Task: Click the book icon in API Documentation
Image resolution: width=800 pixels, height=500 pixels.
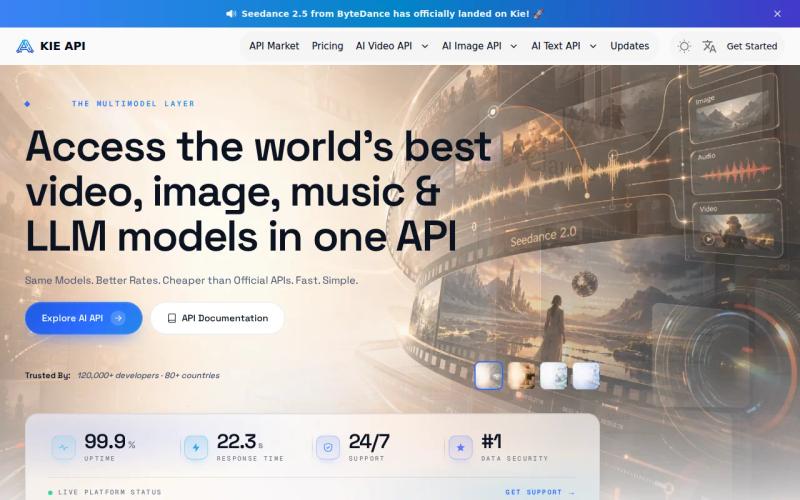Action: tap(172, 318)
